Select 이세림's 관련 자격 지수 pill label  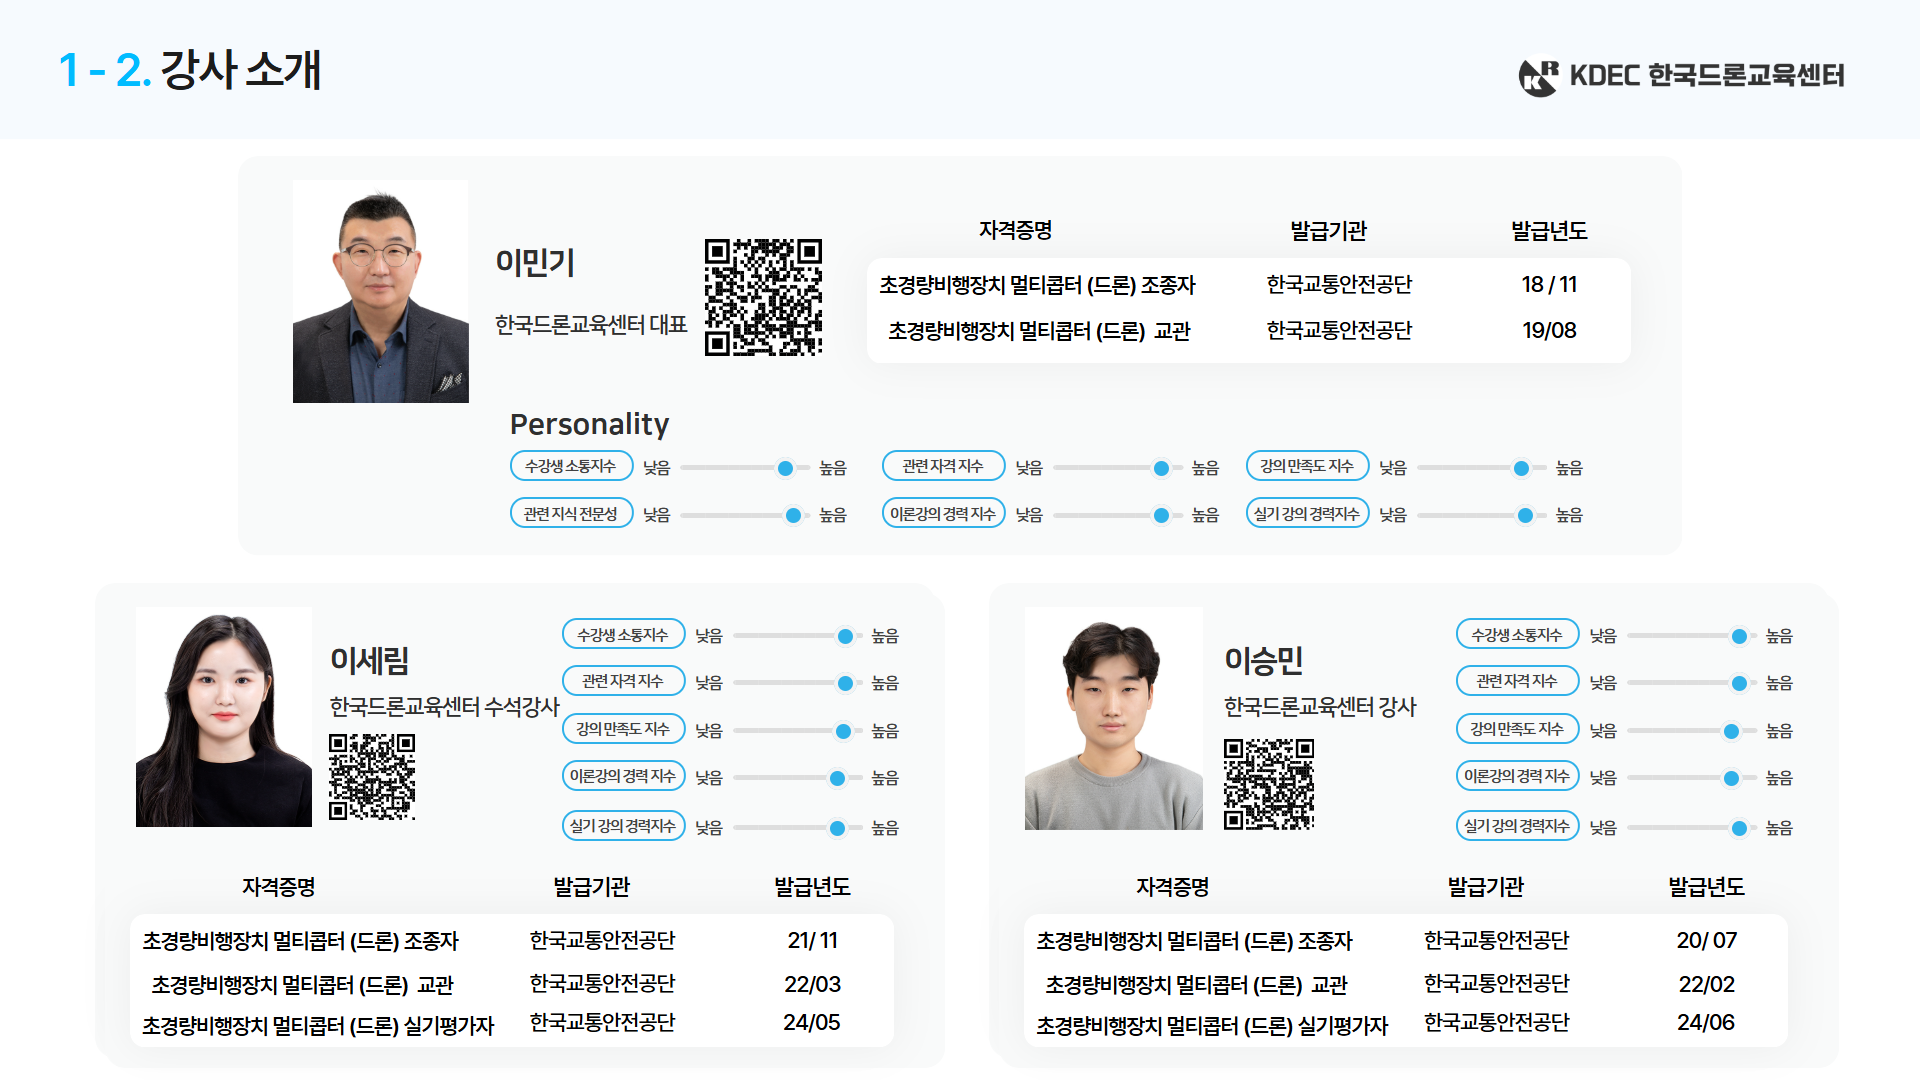[623, 681]
